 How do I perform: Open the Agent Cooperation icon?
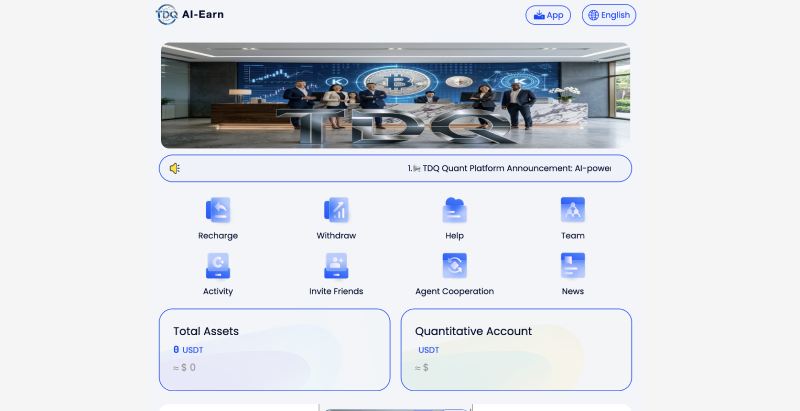[454, 266]
